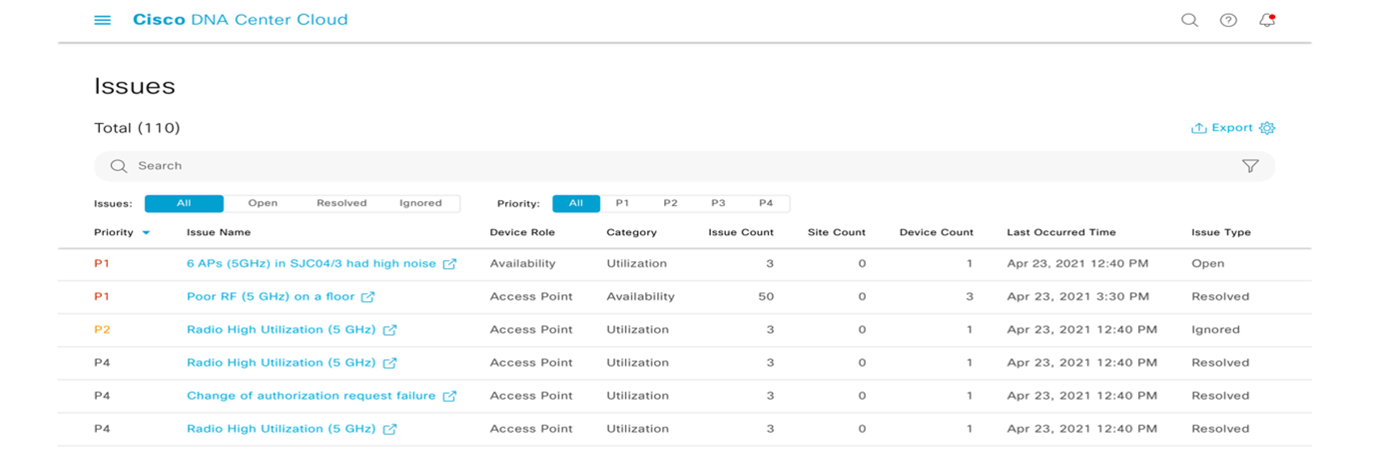This screenshot has width=1381, height=452.
Task: Click external link icon beside Change of authorization
Action: coord(449,396)
